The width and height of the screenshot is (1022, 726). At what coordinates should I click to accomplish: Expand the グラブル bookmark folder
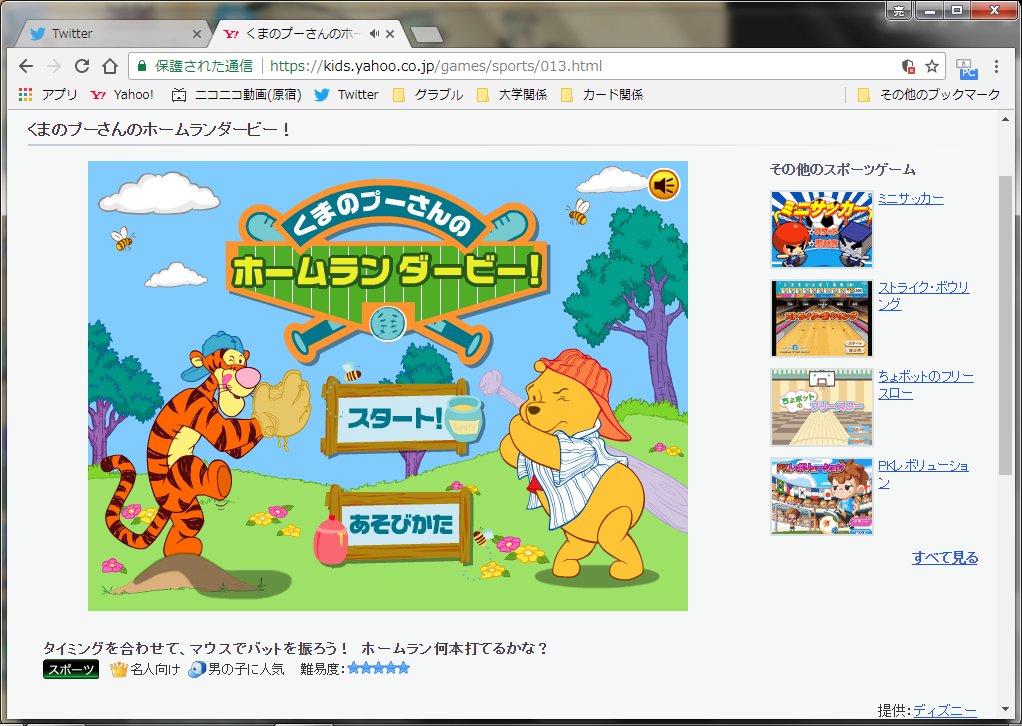[428, 94]
